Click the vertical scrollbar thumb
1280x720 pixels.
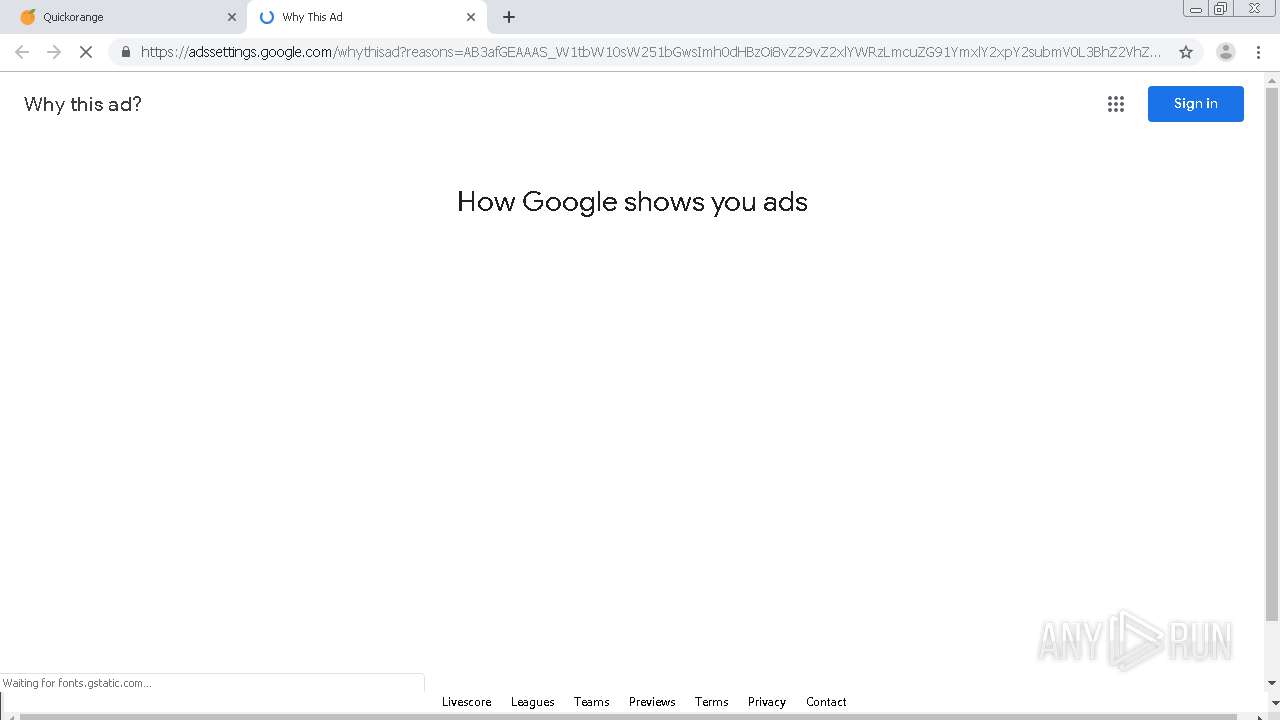tap(1272, 355)
